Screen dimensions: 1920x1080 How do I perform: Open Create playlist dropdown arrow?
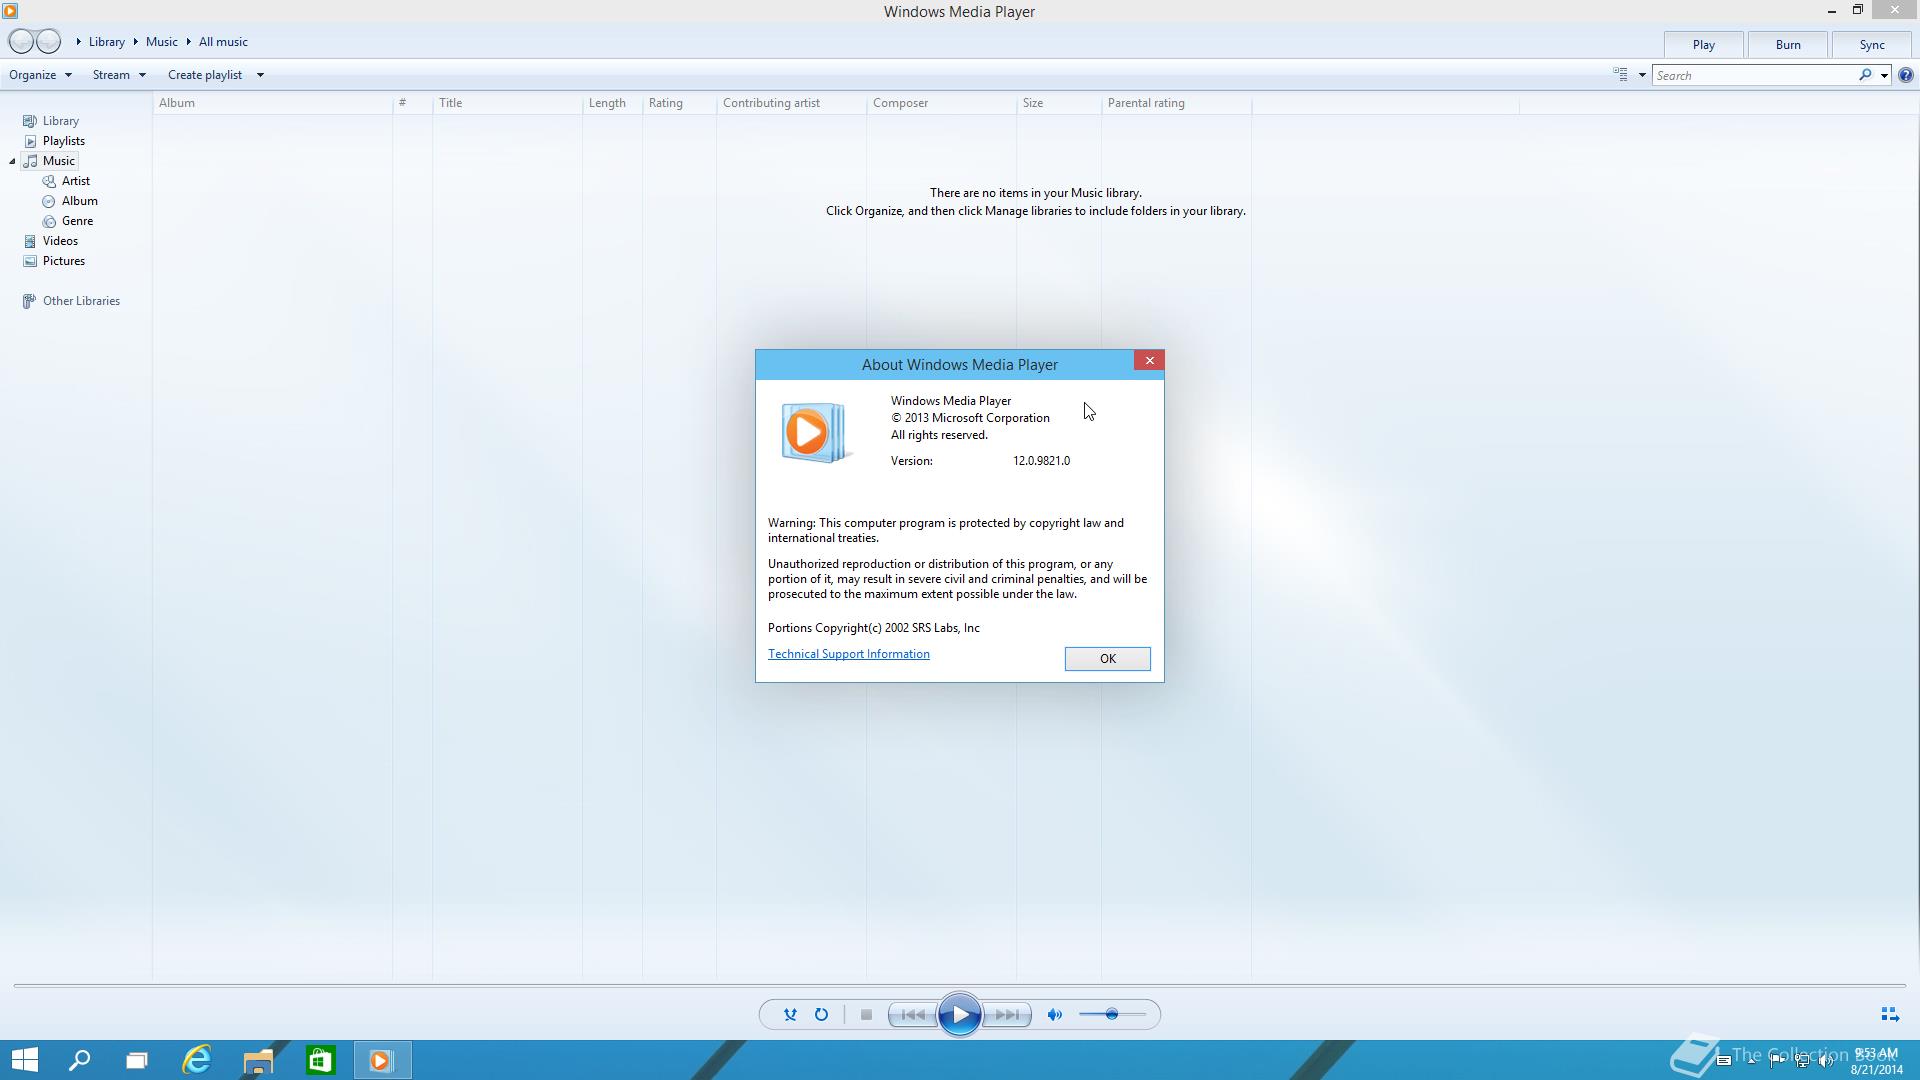click(260, 75)
